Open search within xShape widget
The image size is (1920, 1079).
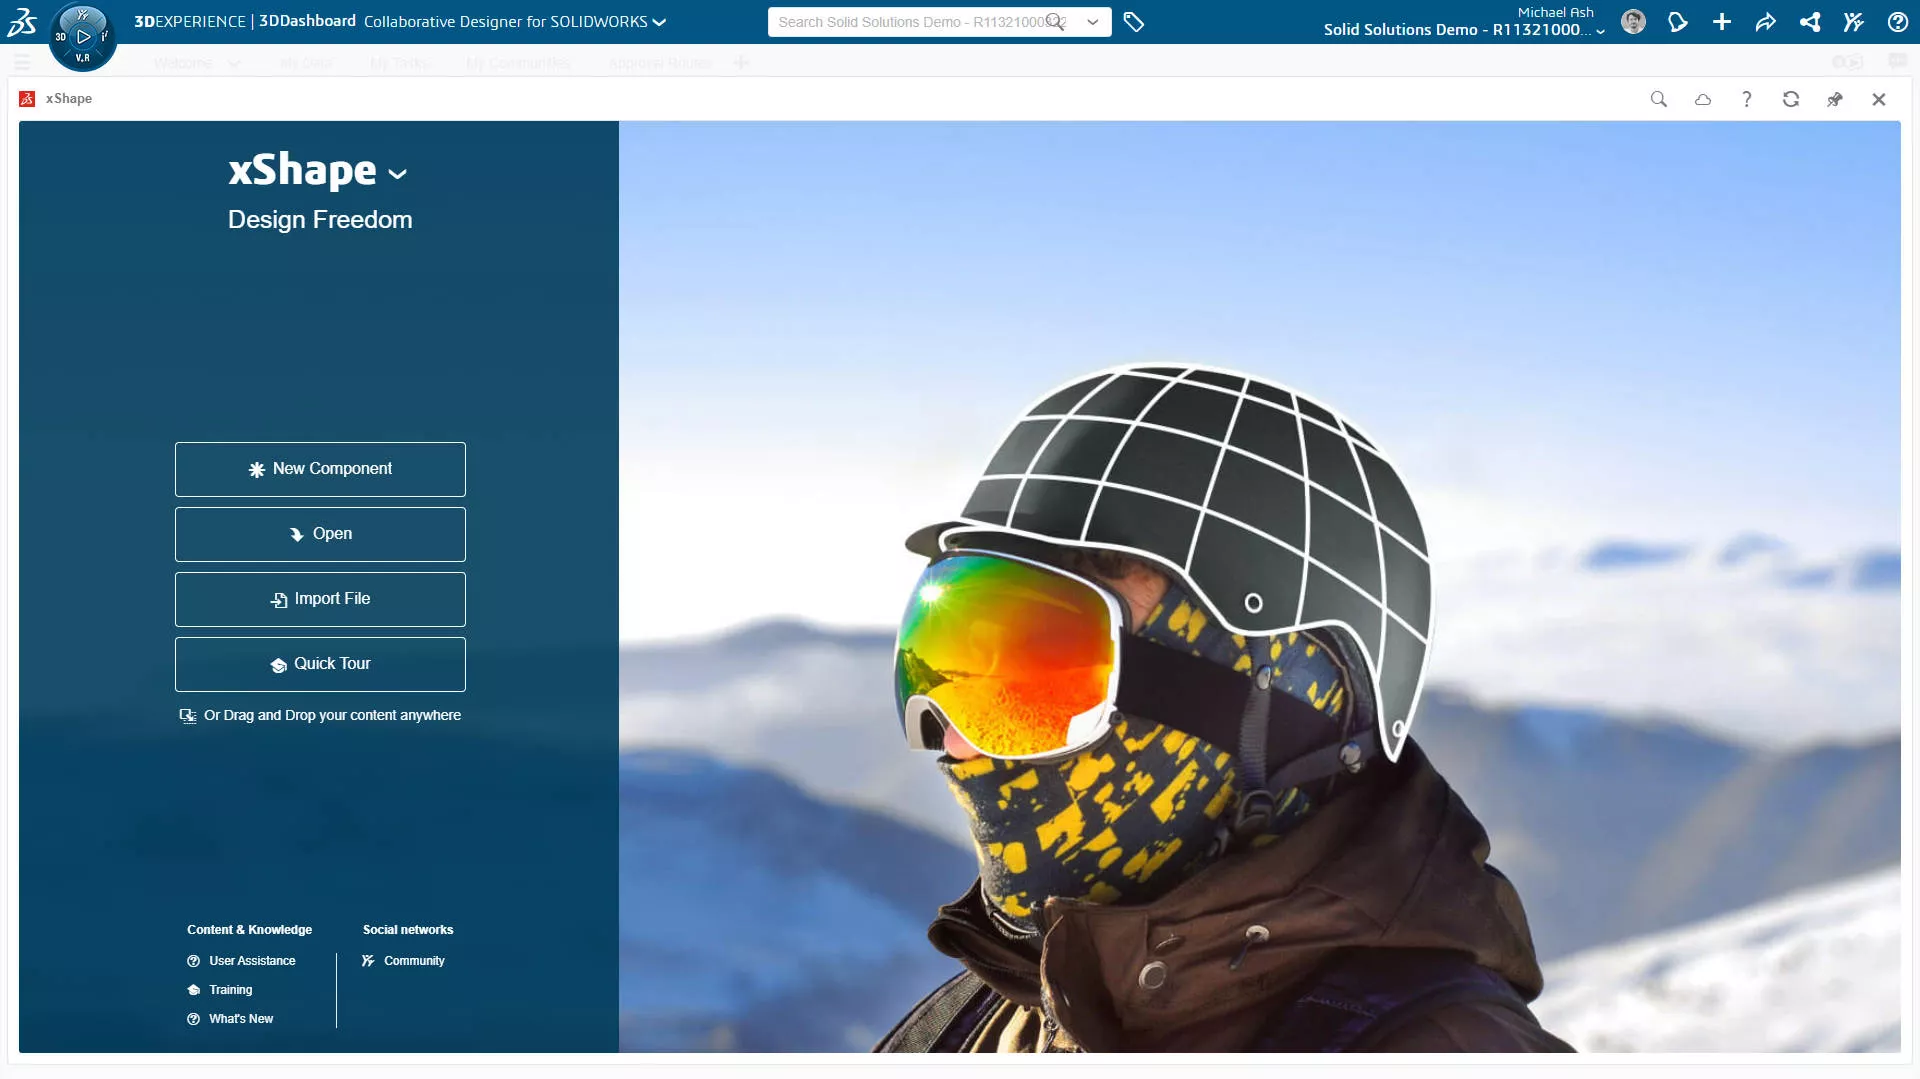tap(1658, 99)
